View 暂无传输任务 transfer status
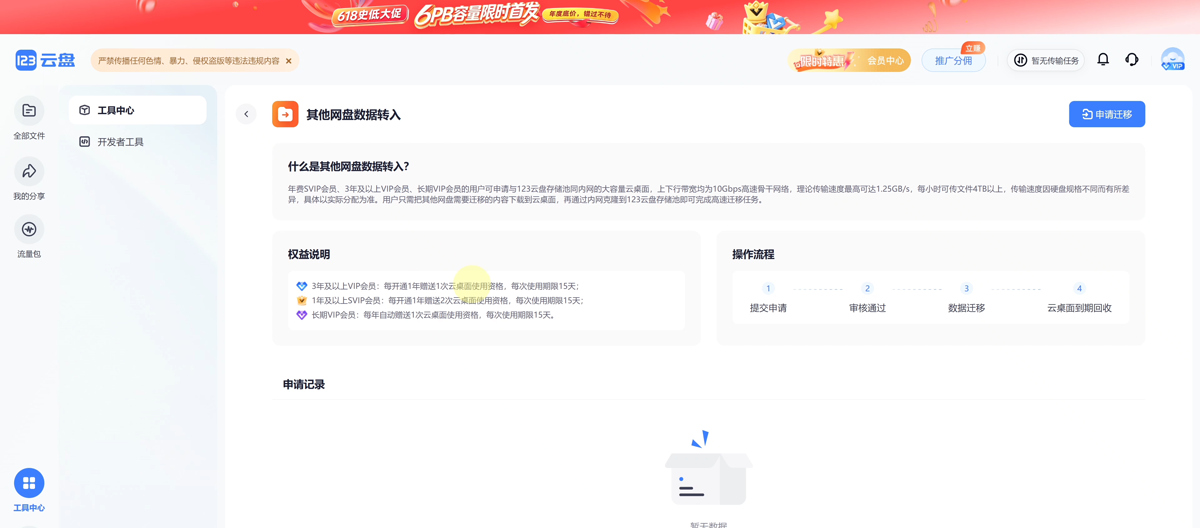The height and width of the screenshot is (528, 1200). pos(1046,60)
